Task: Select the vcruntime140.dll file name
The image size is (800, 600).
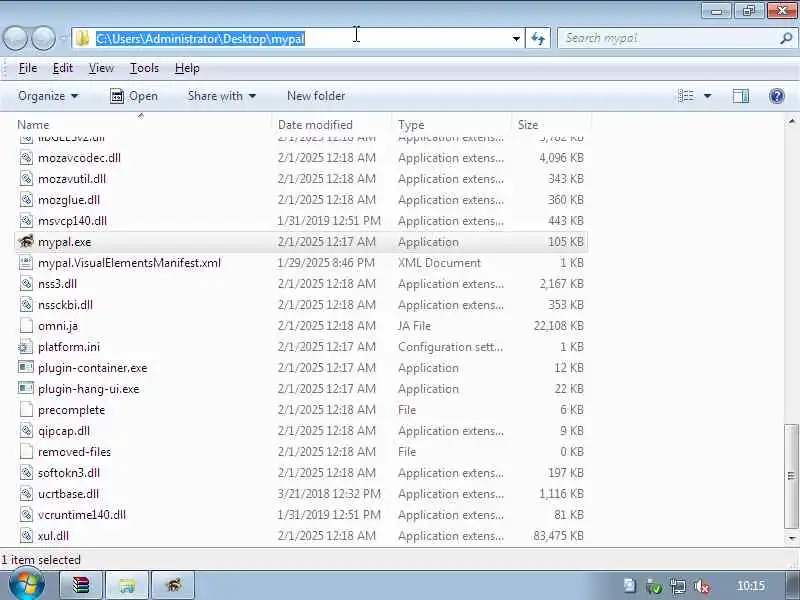Action: [x=82, y=515]
